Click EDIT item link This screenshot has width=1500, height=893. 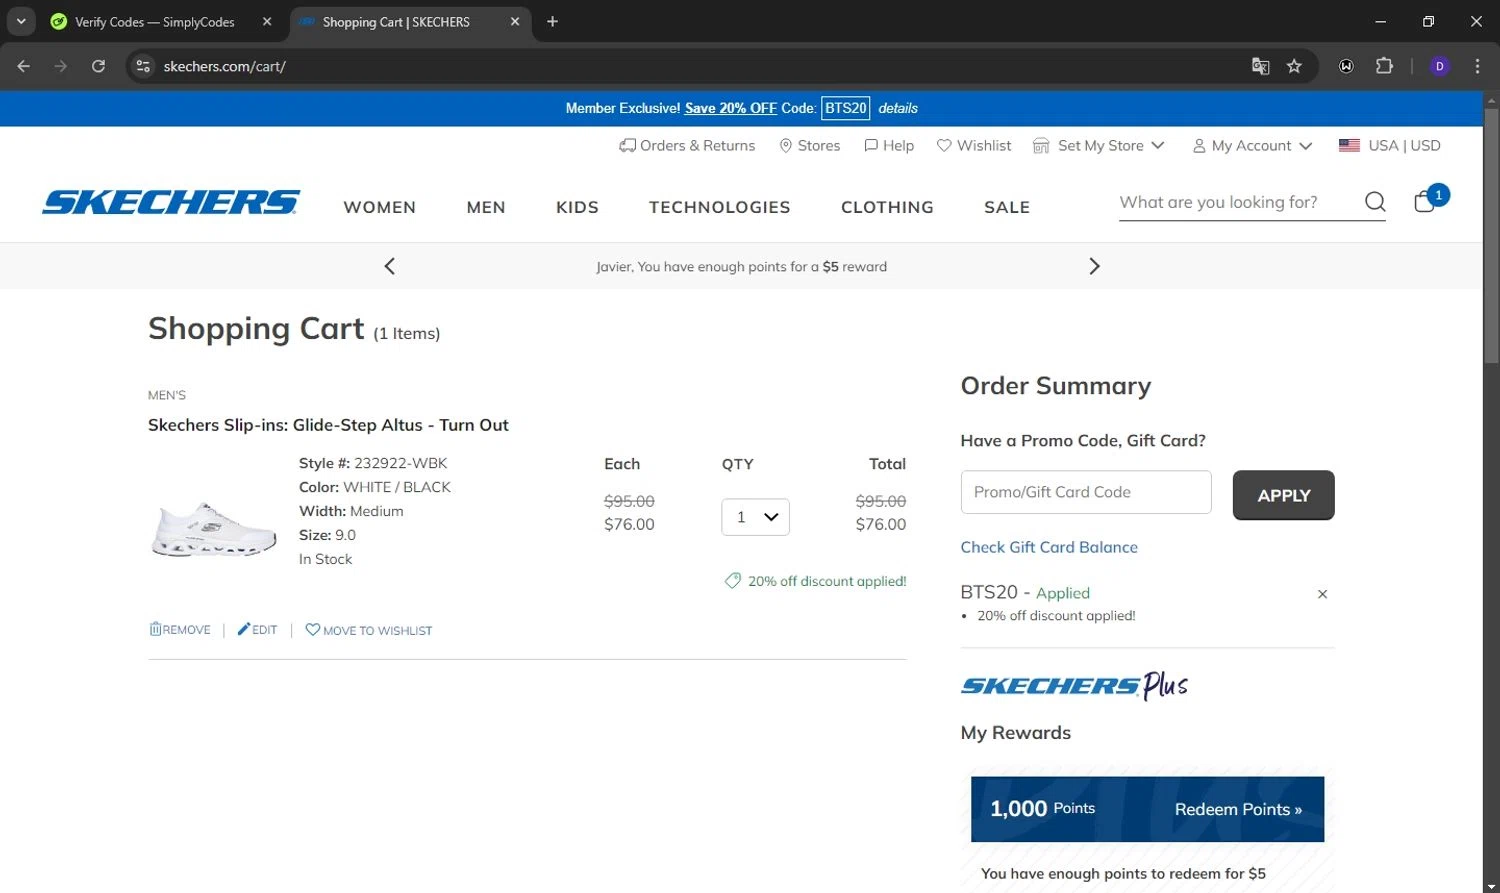coord(257,630)
